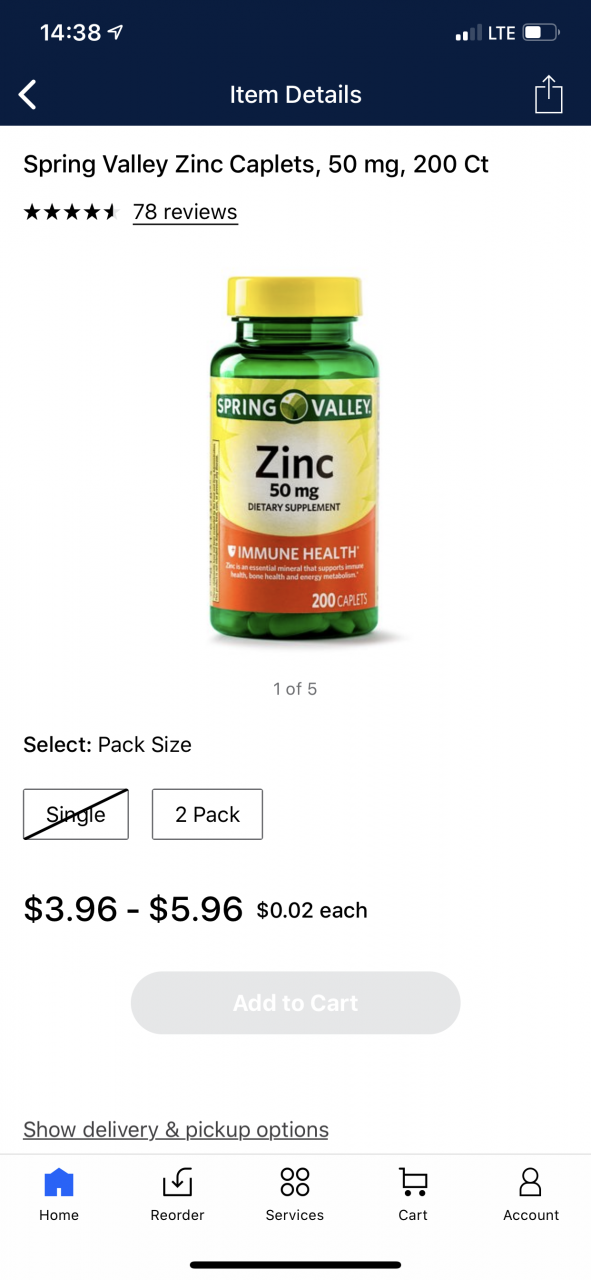Tap the Add to Cart button
The width and height of the screenshot is (591, 1280).
(x=295, y=1003)
